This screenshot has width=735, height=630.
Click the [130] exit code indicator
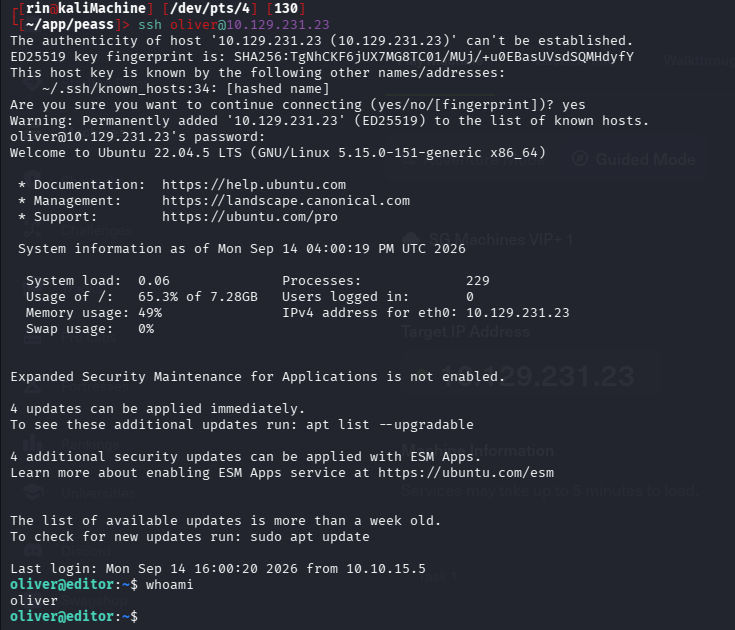[286, 8]
